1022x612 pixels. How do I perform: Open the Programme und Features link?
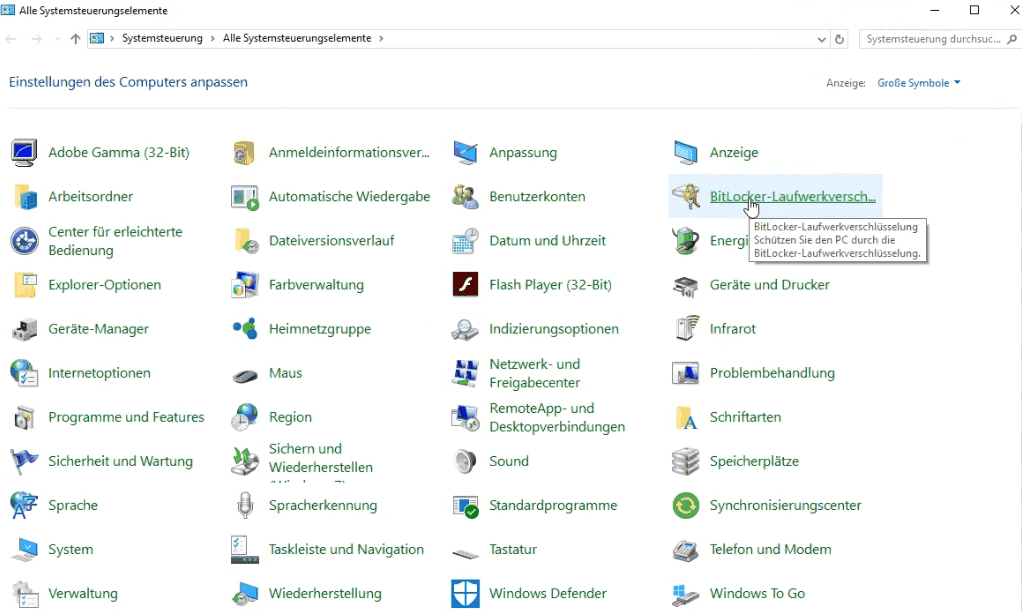[x=126, y=417]
